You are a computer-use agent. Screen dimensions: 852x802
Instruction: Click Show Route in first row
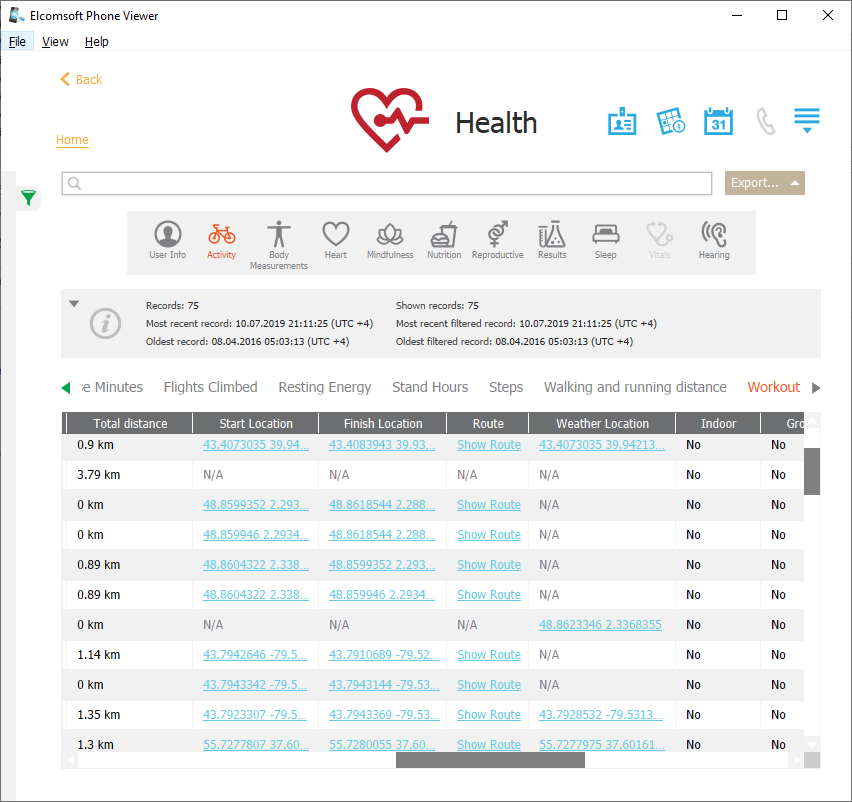click(488, 445)
